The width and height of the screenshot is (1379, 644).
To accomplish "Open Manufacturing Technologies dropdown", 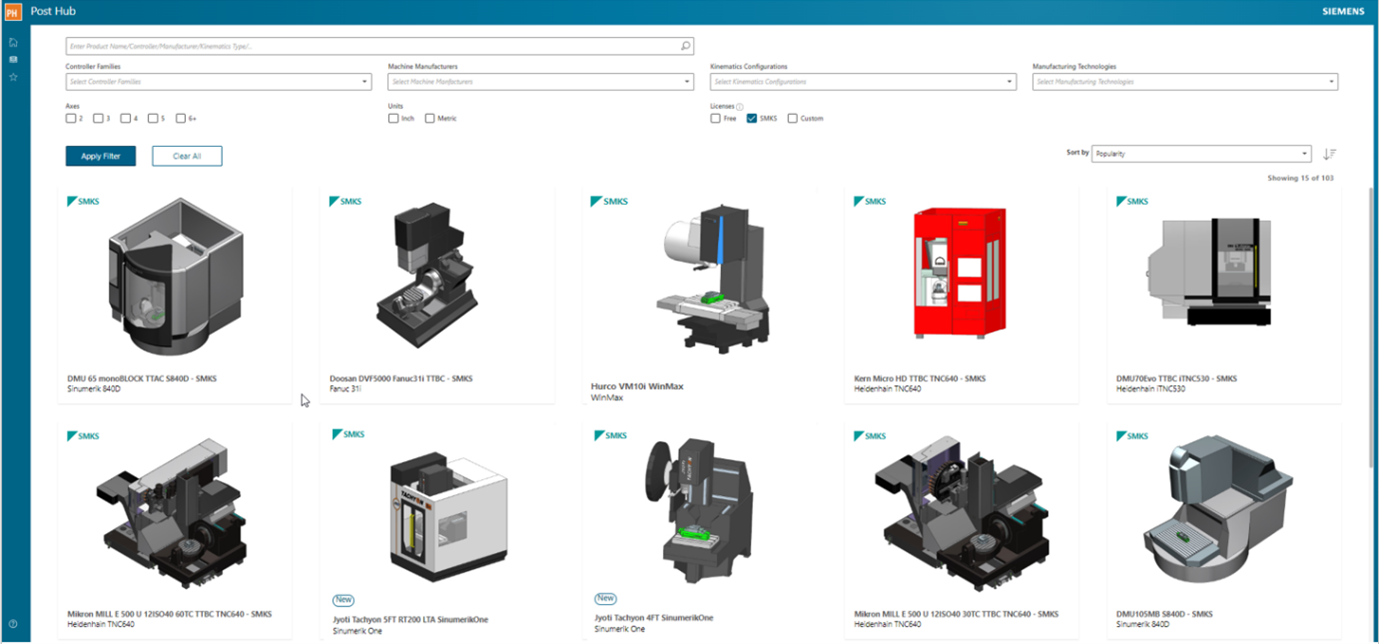I will tap(1185, 82).
